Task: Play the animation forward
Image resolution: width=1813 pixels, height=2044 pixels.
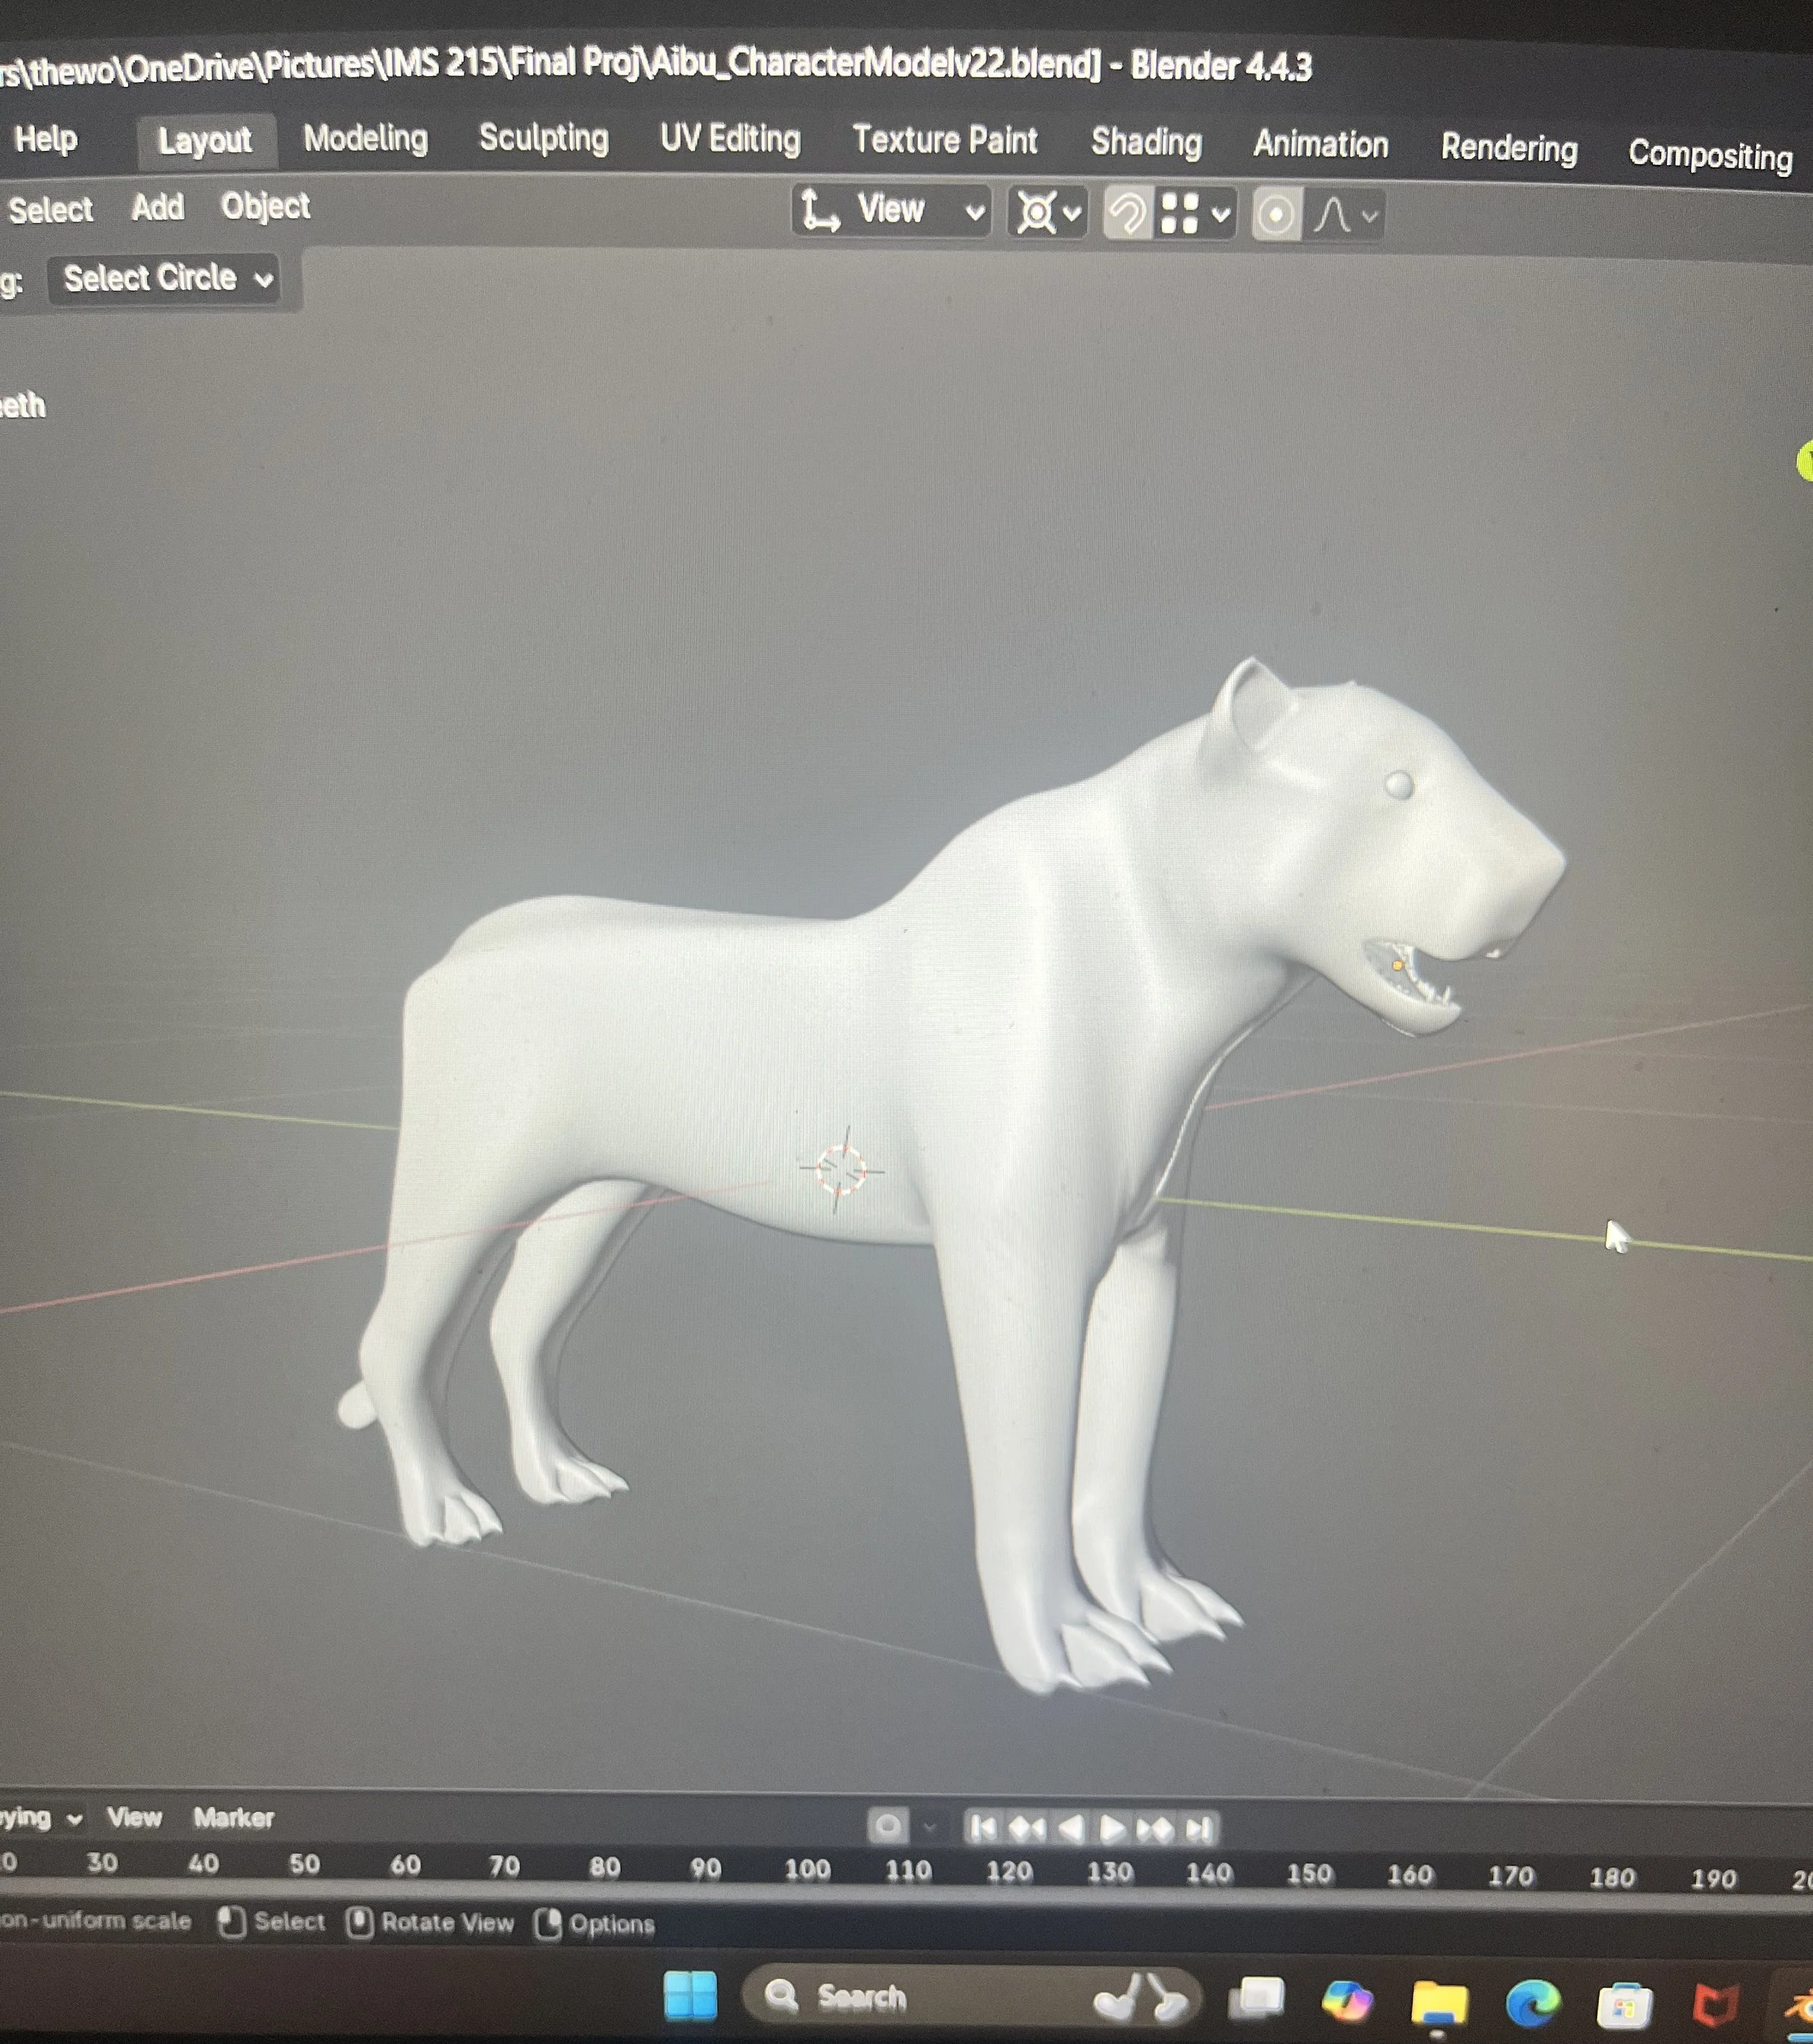Action: click(x=1112, y=1828)
